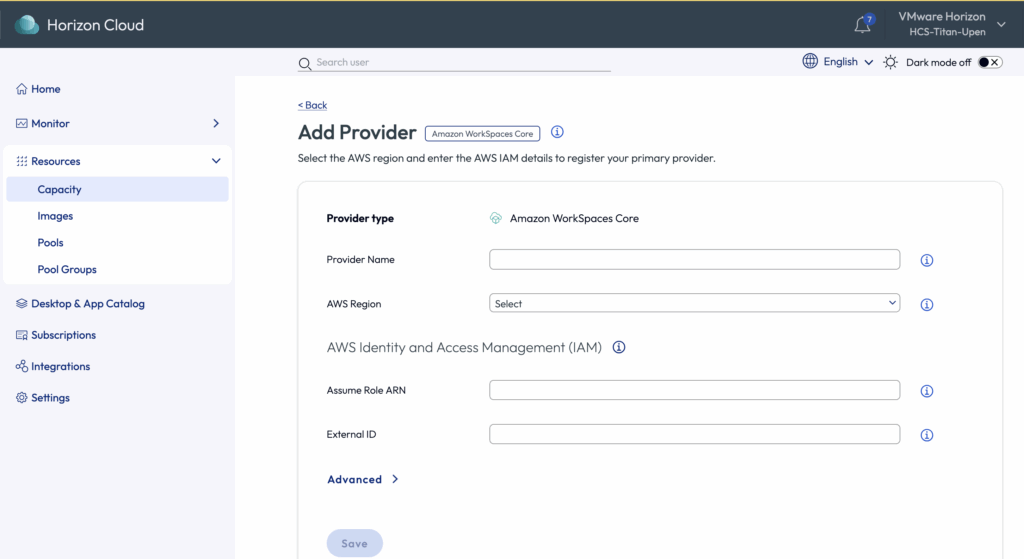
Task: Click info icon beside AWS Region dropdown
Action: (926, 304)
